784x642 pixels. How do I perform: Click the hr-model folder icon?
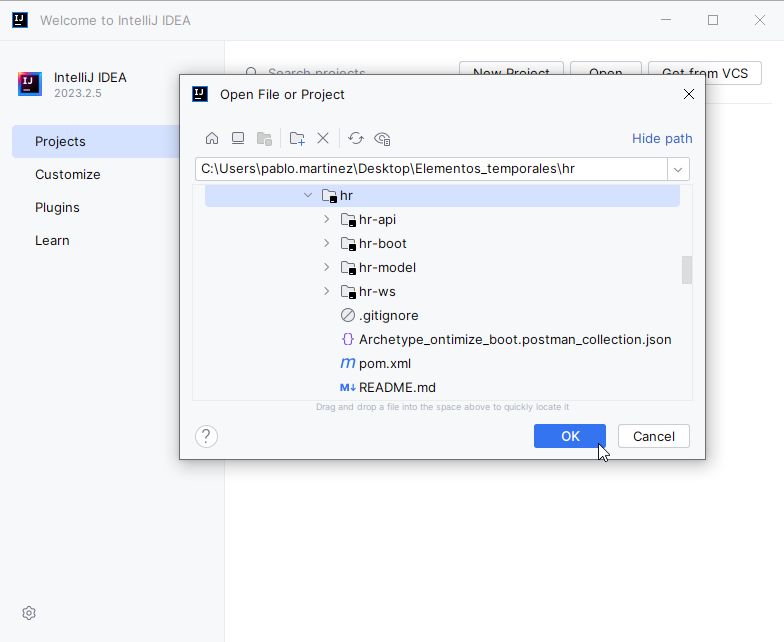tap(348, 268)
